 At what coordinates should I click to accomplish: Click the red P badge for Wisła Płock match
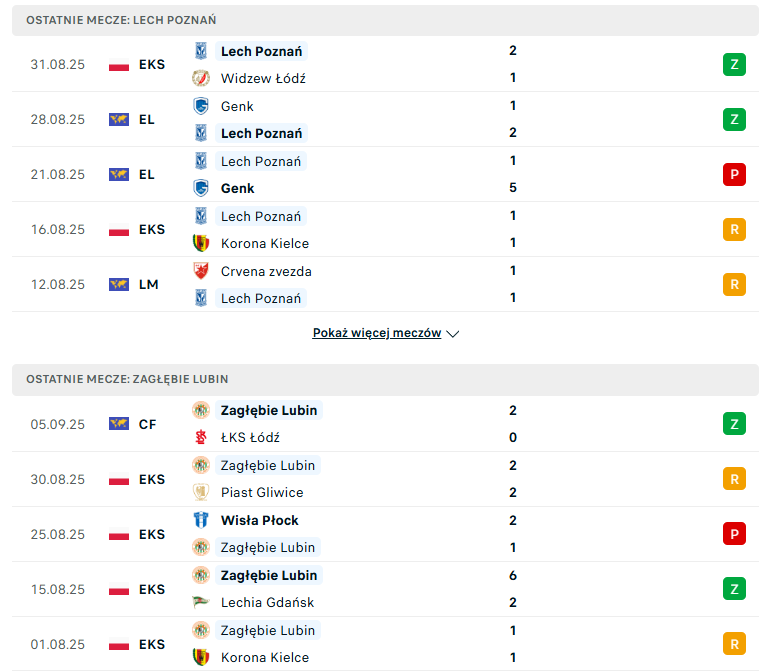pyautogui.click(x=734, y=534)
